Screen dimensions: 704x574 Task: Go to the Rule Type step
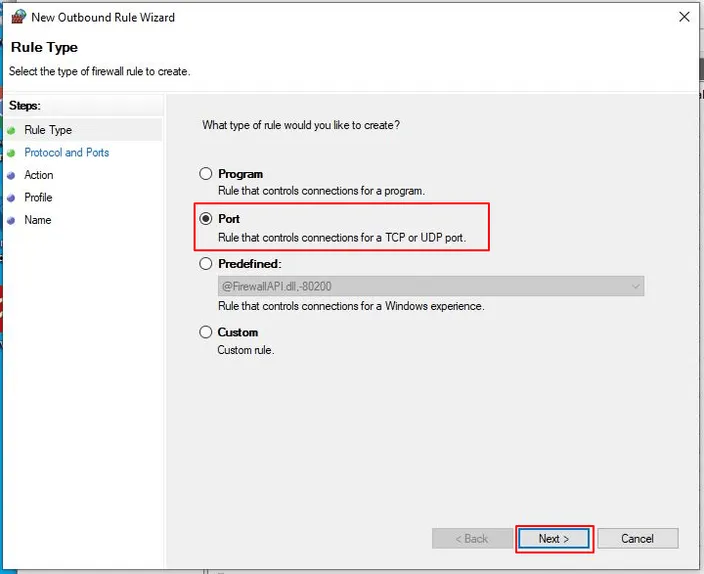(x=48, y=130)
